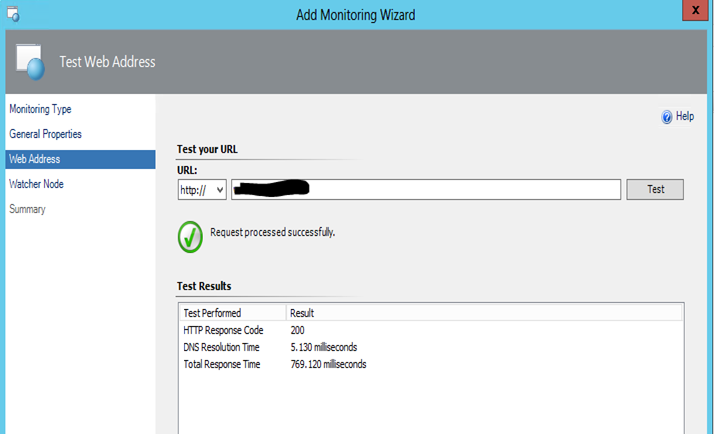714x434 pixels.
Task: Open the Help link
Action: [x=685, y=117]
